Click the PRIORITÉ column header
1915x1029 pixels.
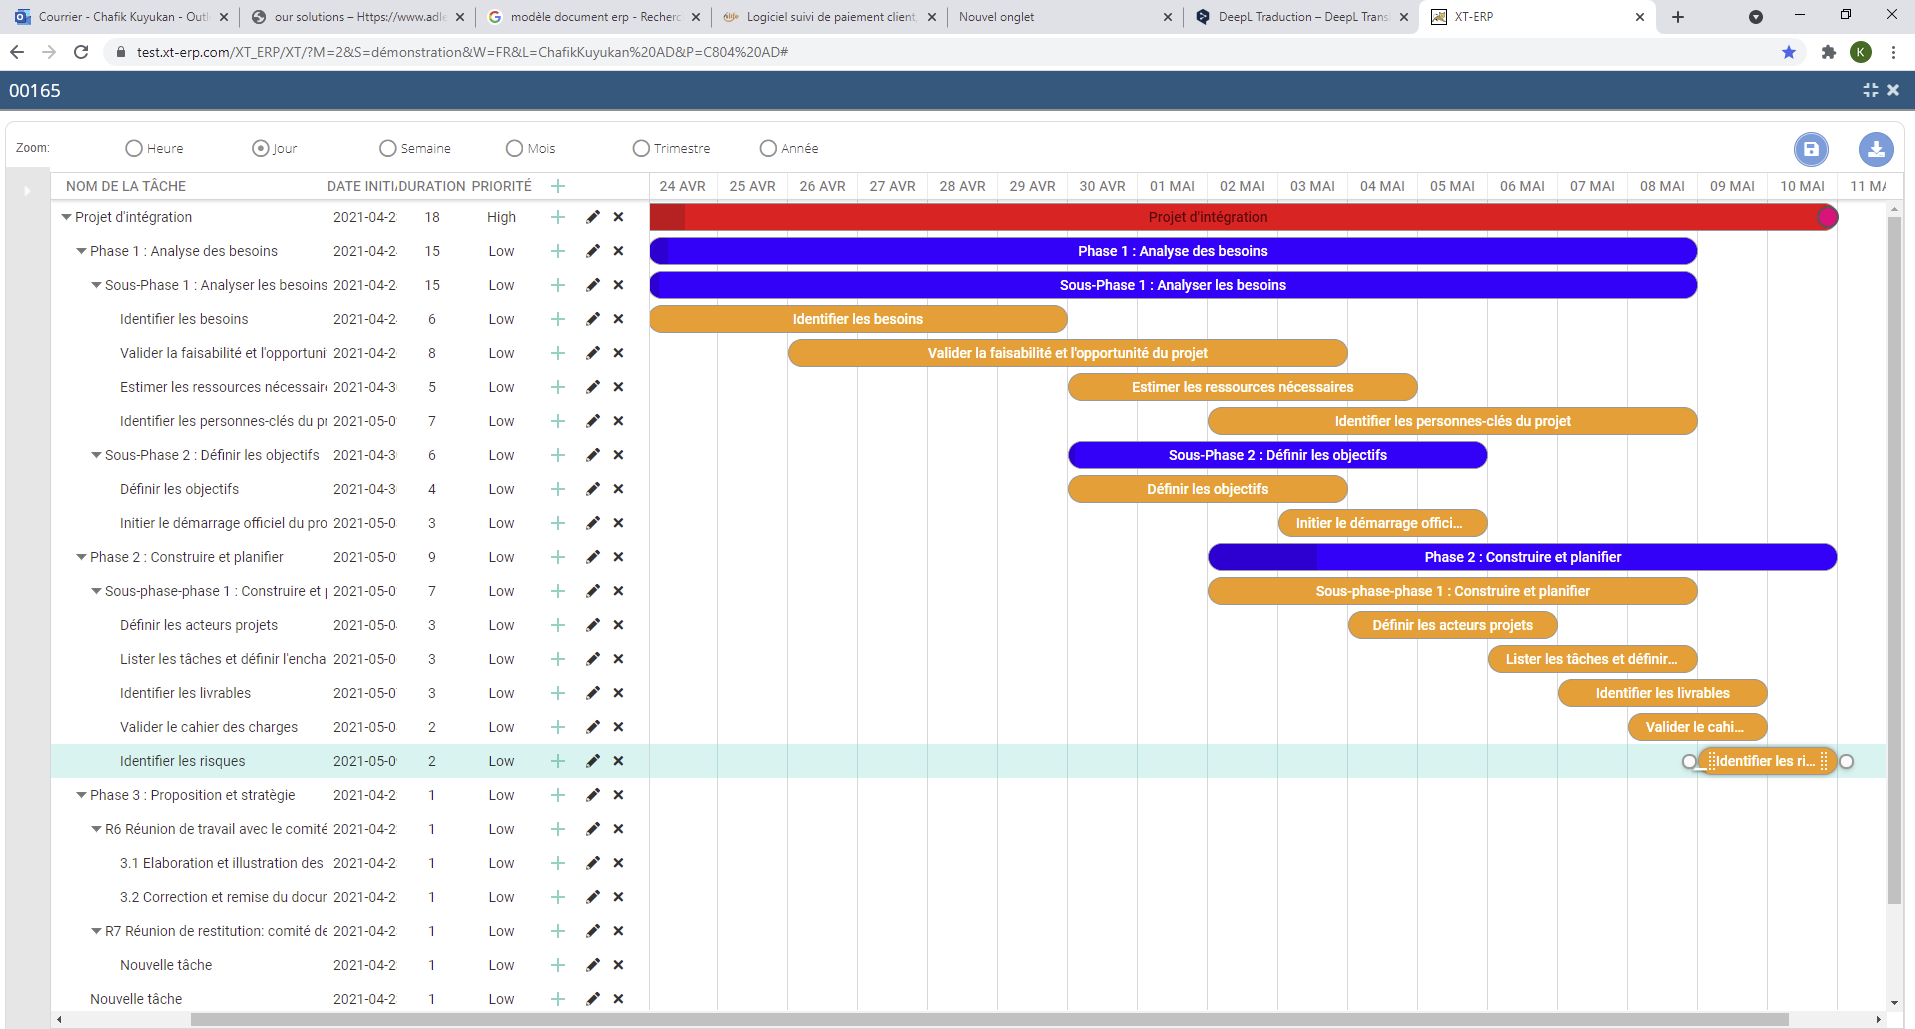point(501,186)
